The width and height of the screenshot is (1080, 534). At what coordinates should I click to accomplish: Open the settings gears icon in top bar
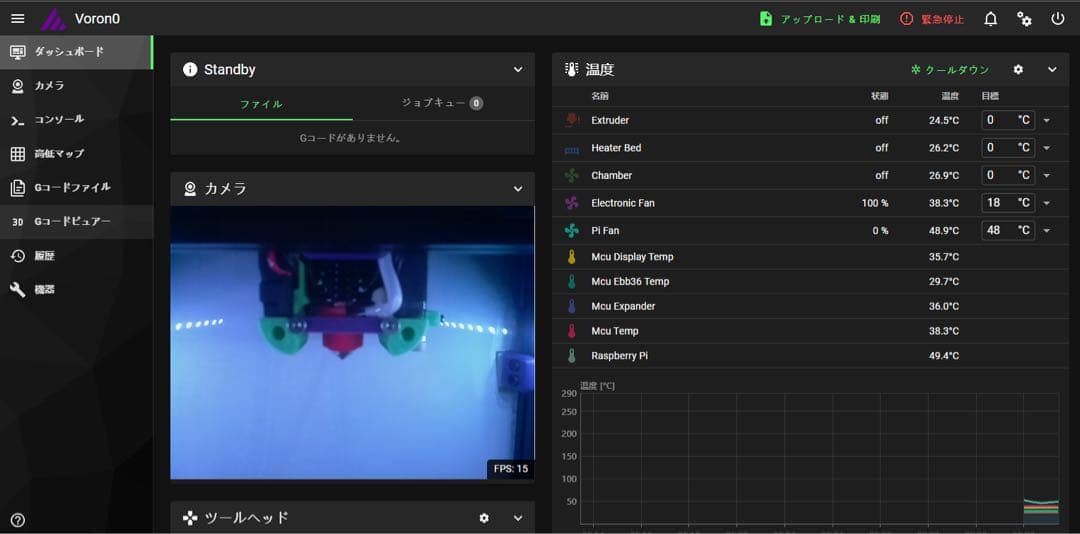coord(1024,19)
